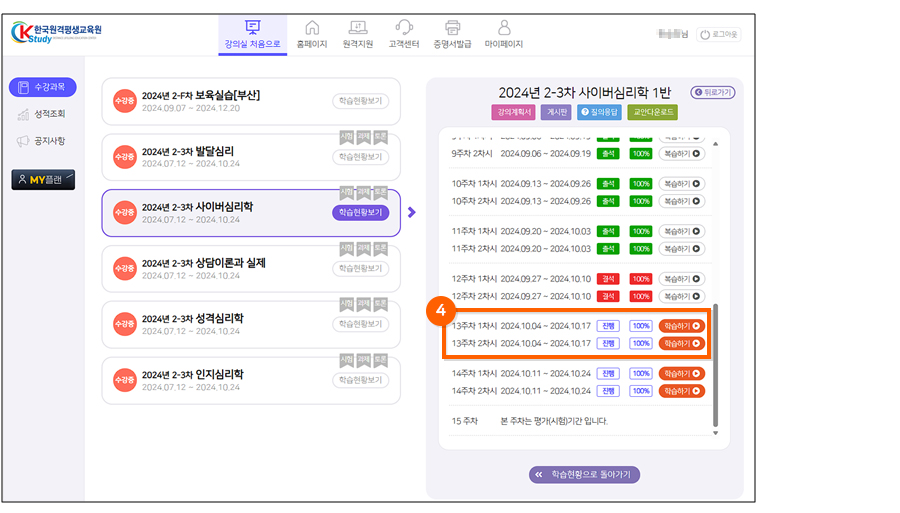Screen dimensions: 900x513
Task: Click the 증명서발급 printer icon
Action: (x=453, y=28)
